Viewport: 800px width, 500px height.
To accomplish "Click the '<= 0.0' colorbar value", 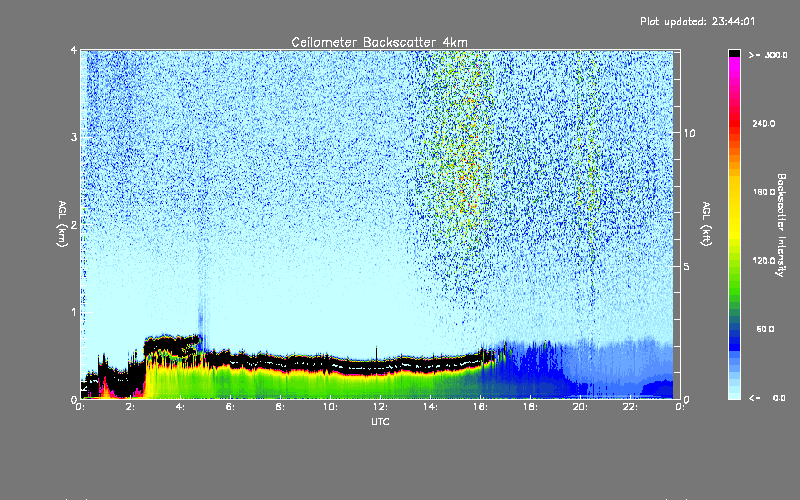I will 768,398.
